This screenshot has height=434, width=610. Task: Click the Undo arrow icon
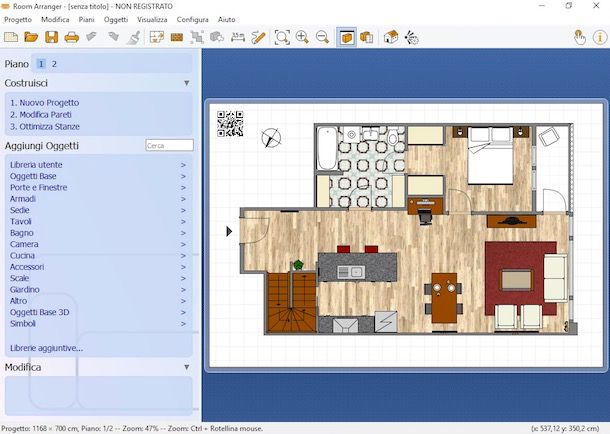pos(92,37)
